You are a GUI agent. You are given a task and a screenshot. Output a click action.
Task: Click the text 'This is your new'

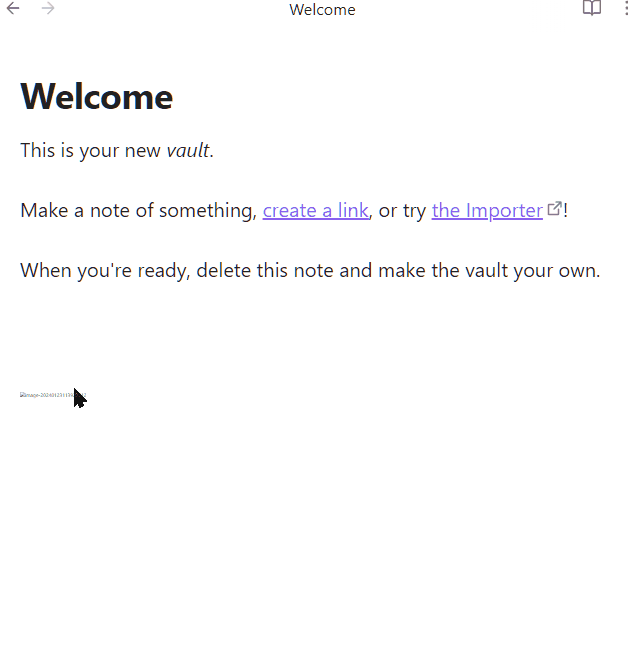tap(90, 150)
